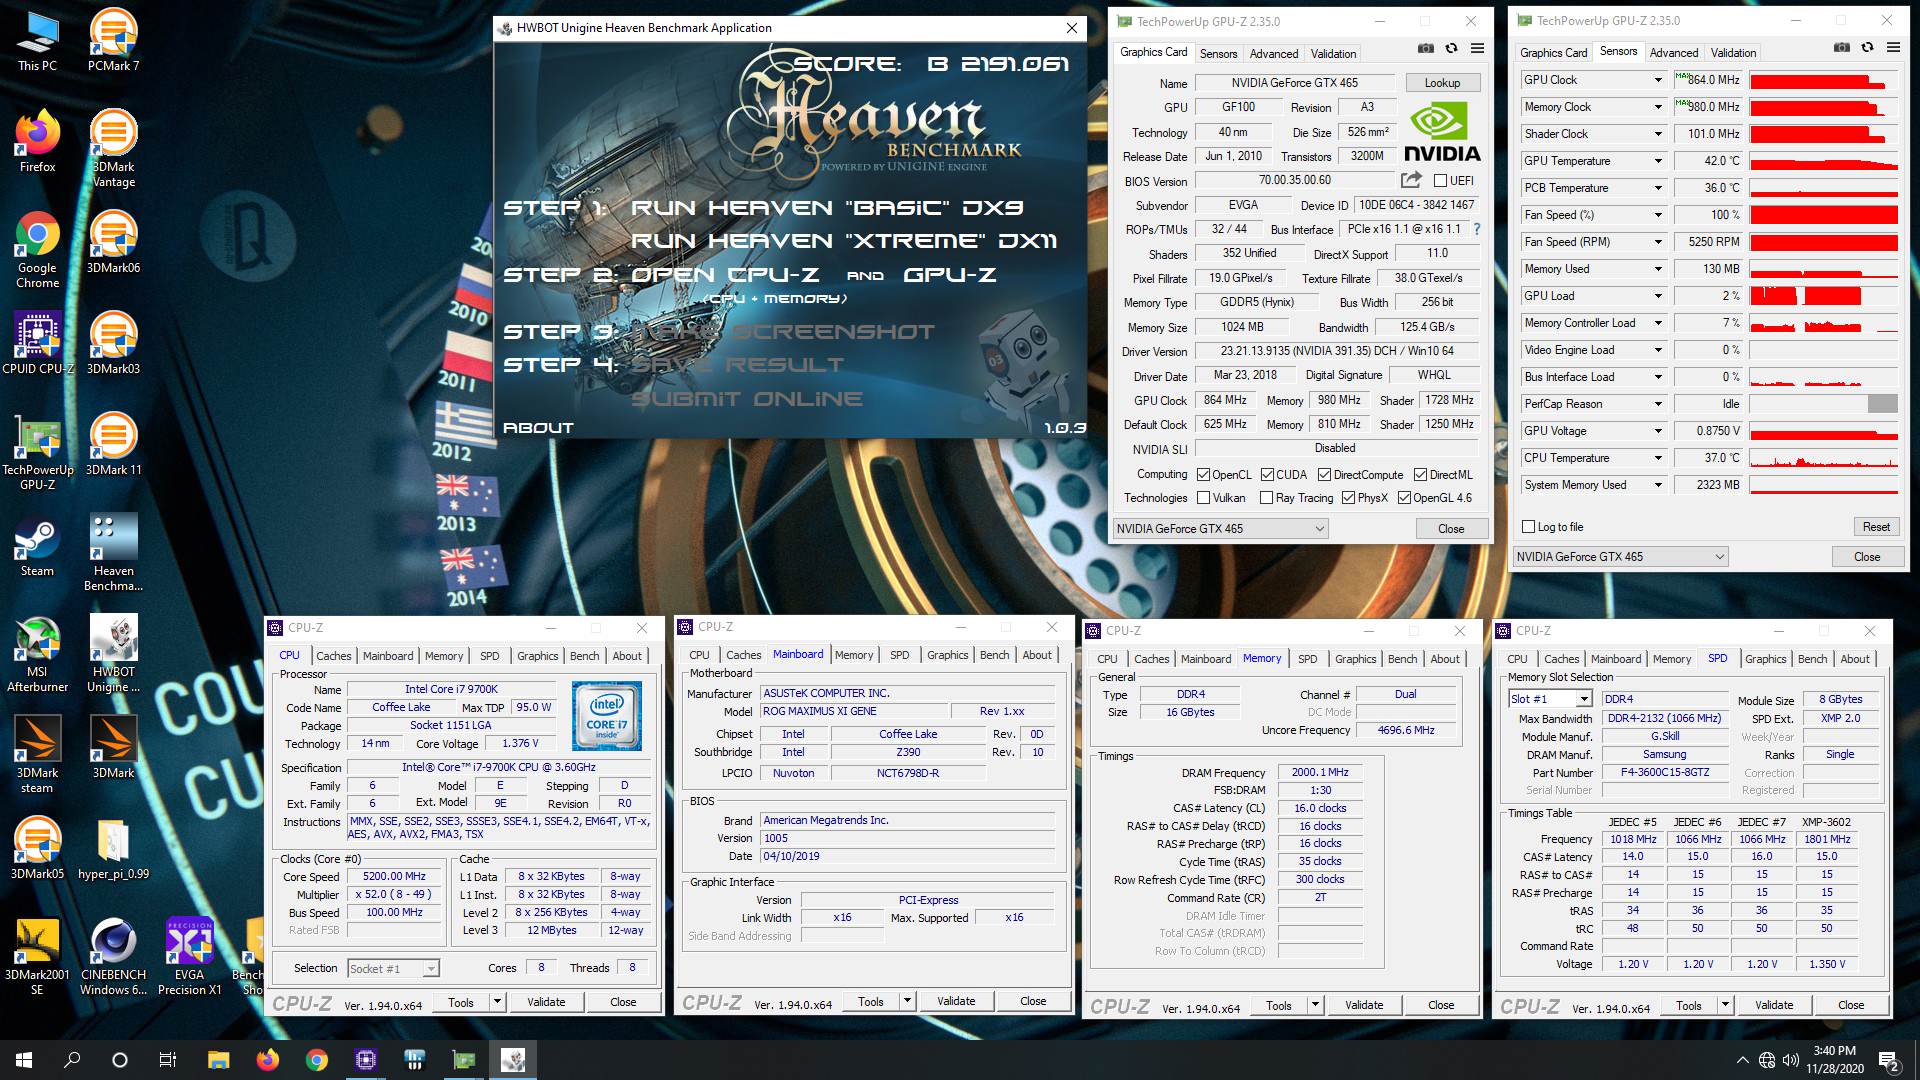The image size is (1920, 1080).
Task: Open the PerfCap Reason sensor dropdown arrow
Action: (1658, 404)
